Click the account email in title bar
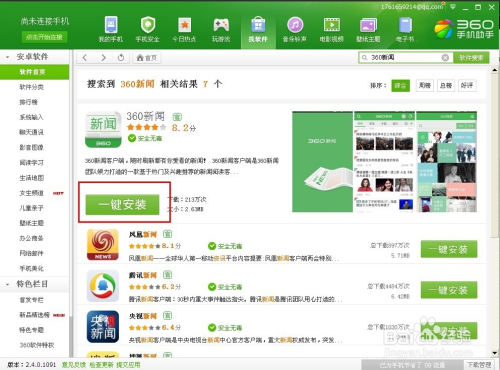The image size is (500, 370). point(412,7)
